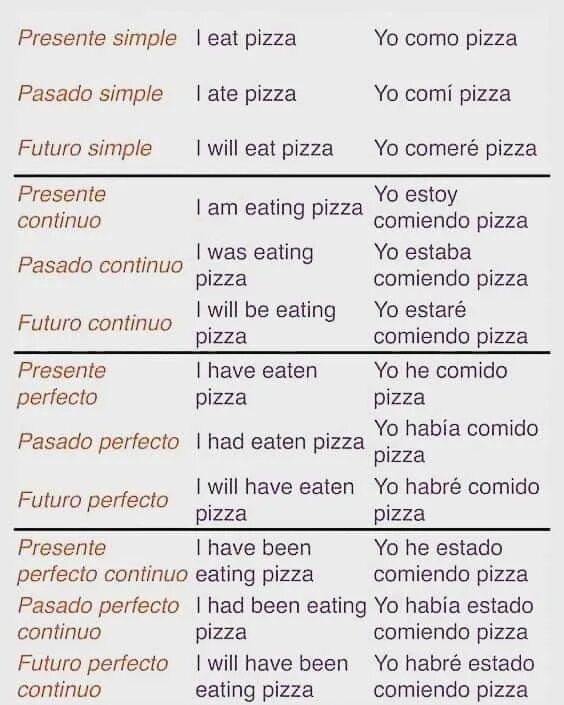
Task: Click 'Yo estaba comiendo pizza' translation
Action: pos(451,265)
